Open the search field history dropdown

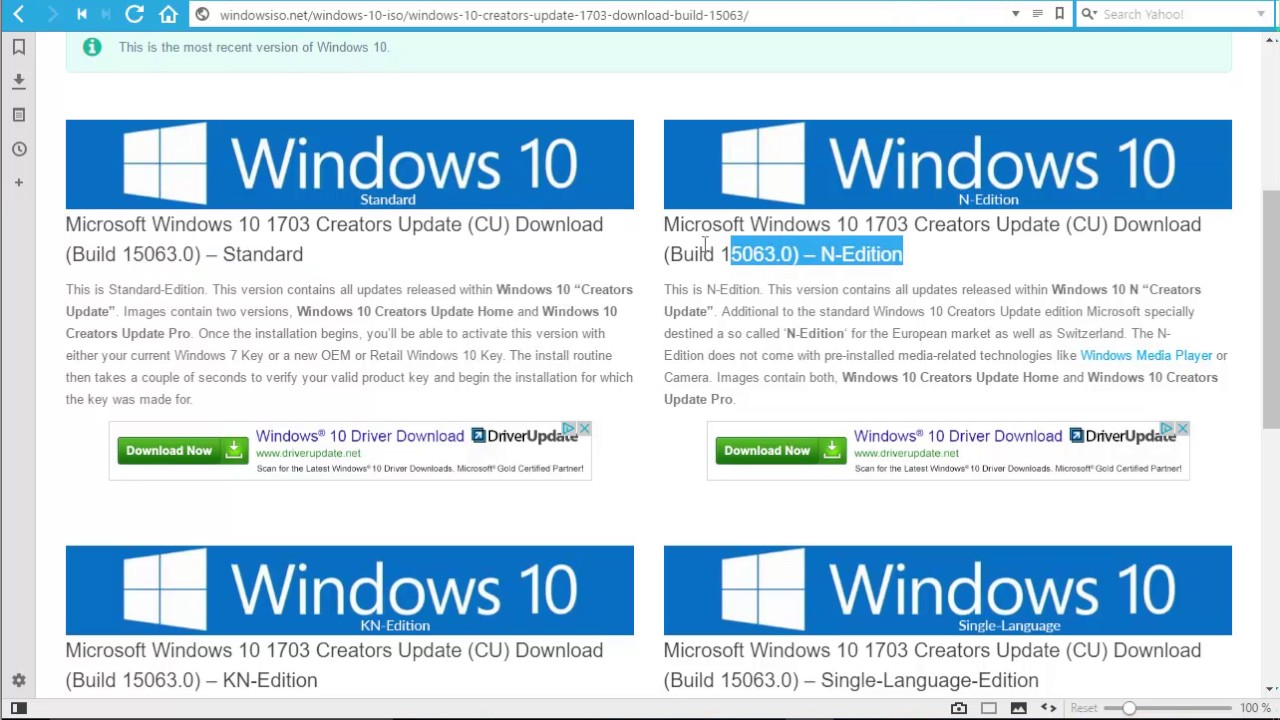pos(1261,14)
